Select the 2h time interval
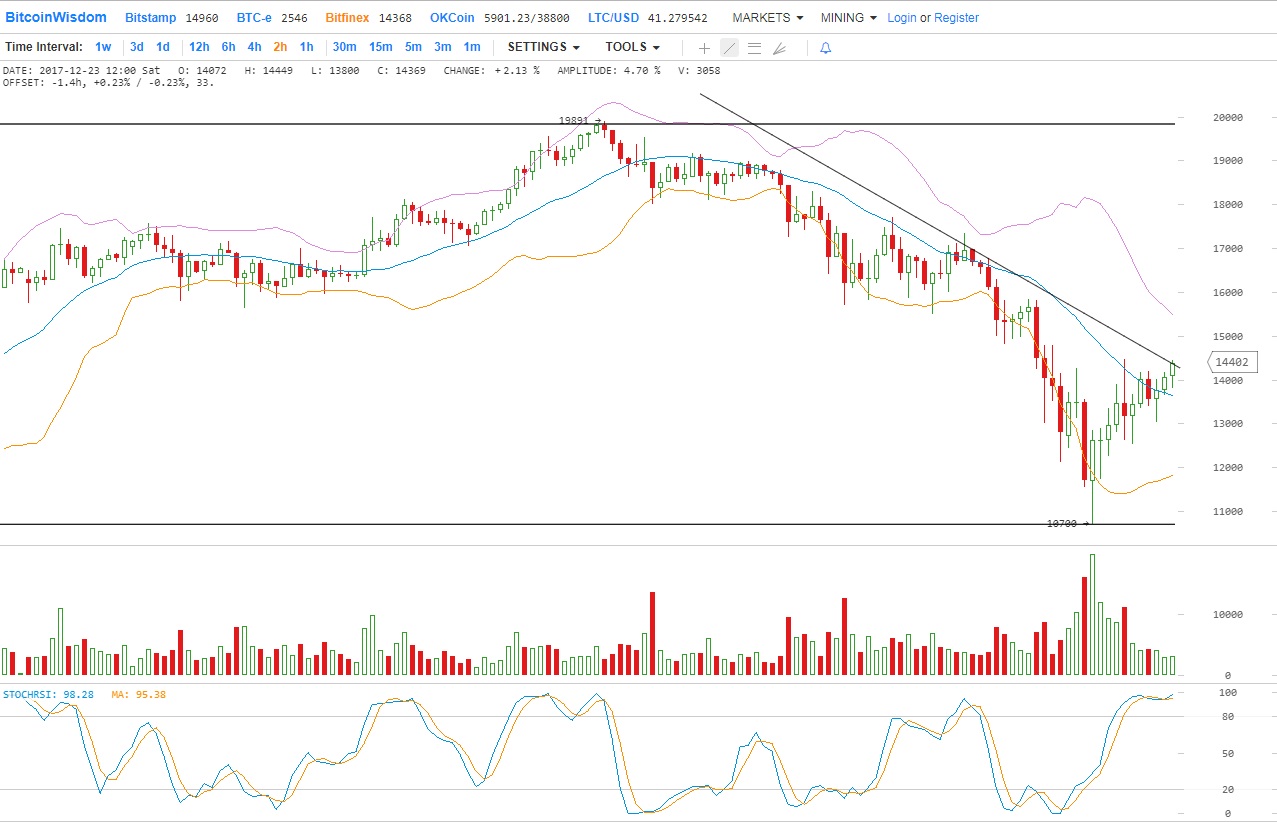 (x=280, y=47)
